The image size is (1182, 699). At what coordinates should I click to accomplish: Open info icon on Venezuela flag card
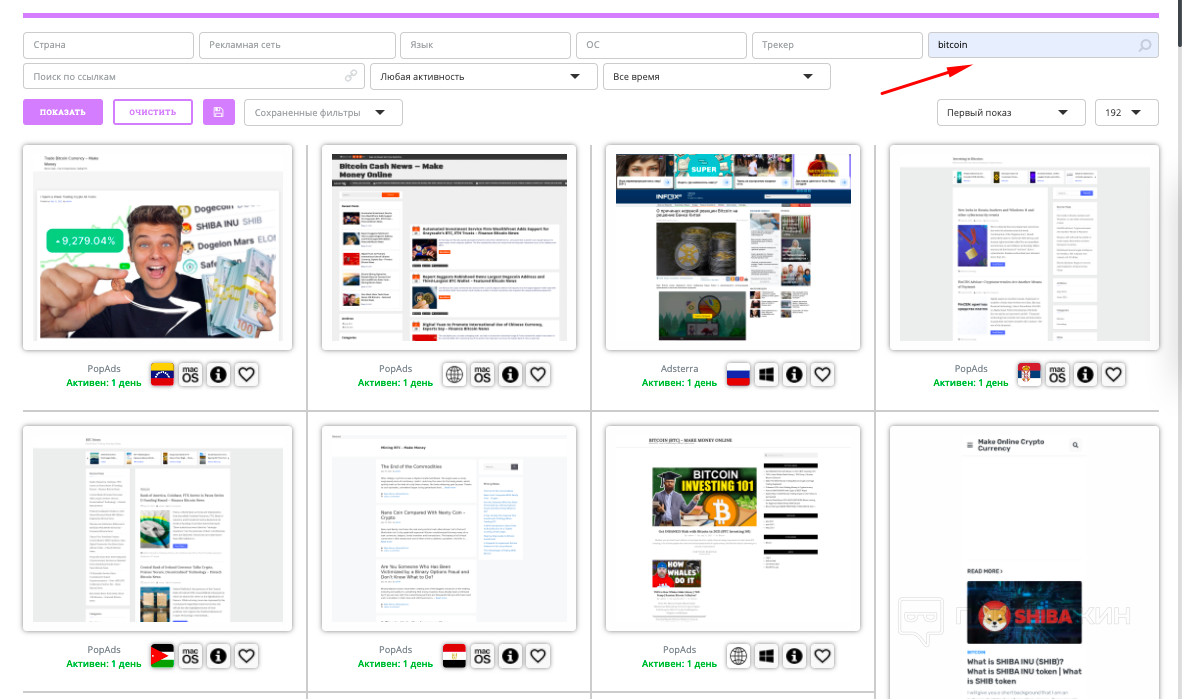(218, 375)
